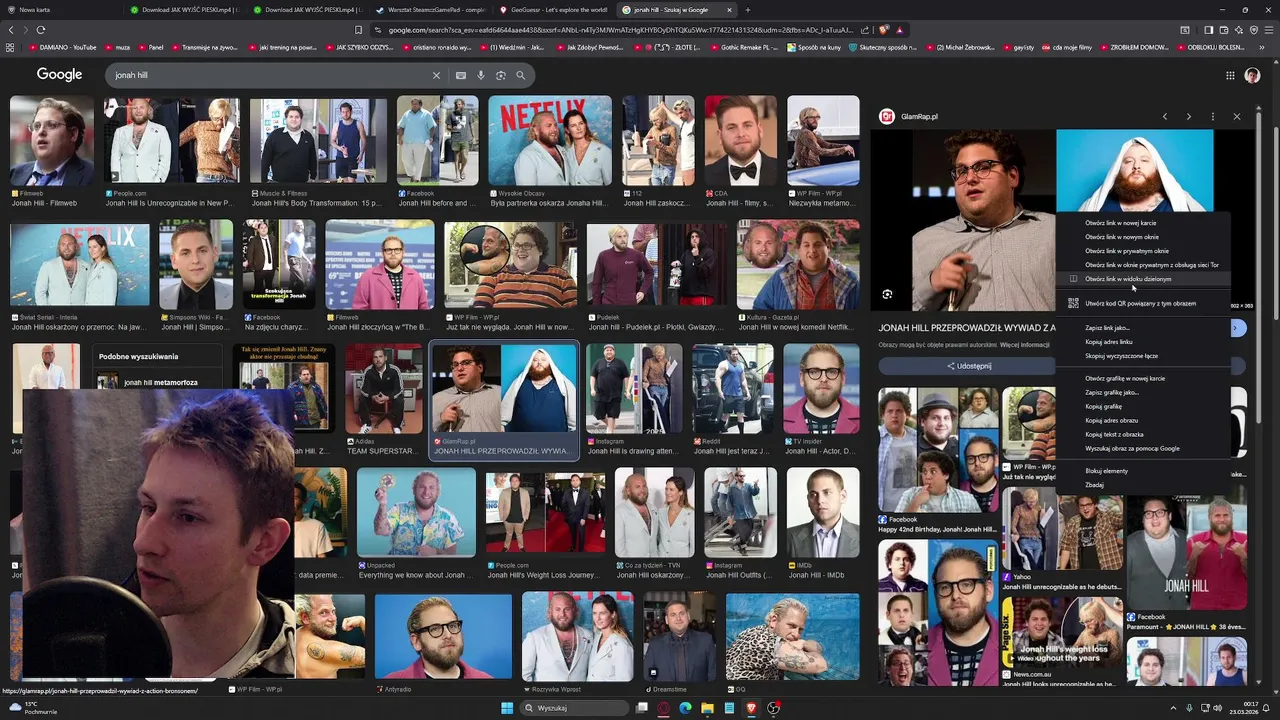Choose 'Otwórz link w prywatnym oknie'
1280x720 pixels.
coord(1143,251)
